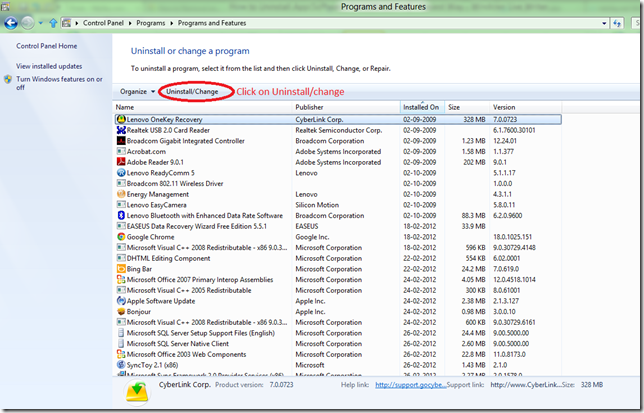The height and width of the screenshot is (413, 644).
Task: Open the Organize dropdown menu
Action: pos(137,92)
